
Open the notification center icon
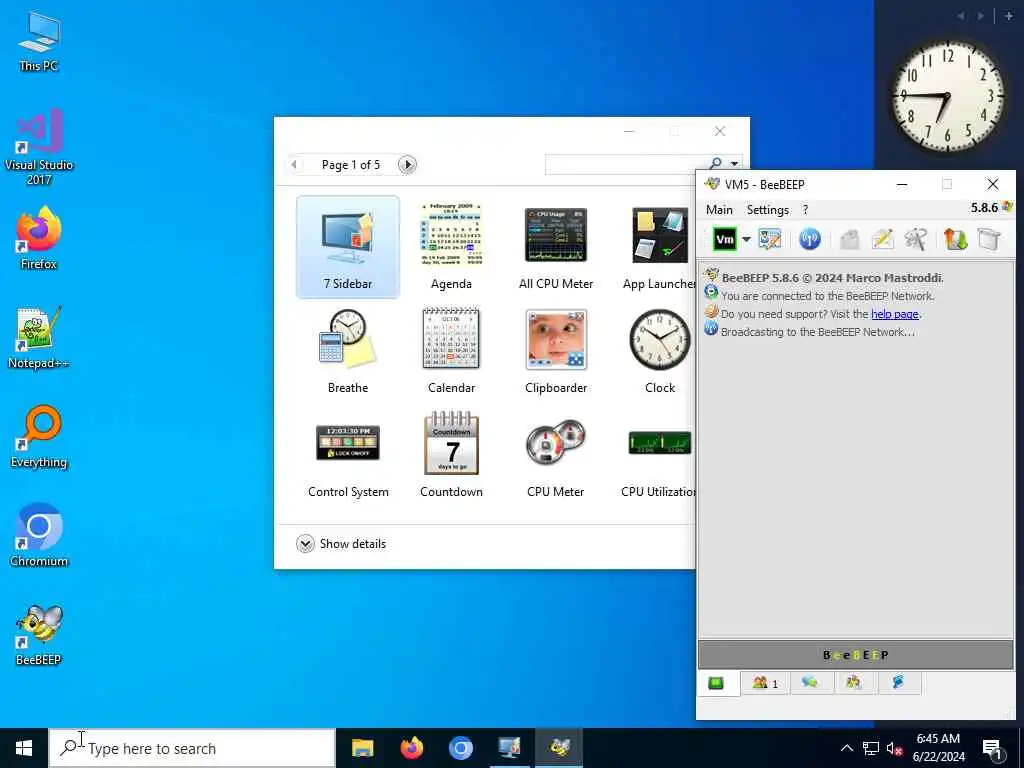pos(992,749)
